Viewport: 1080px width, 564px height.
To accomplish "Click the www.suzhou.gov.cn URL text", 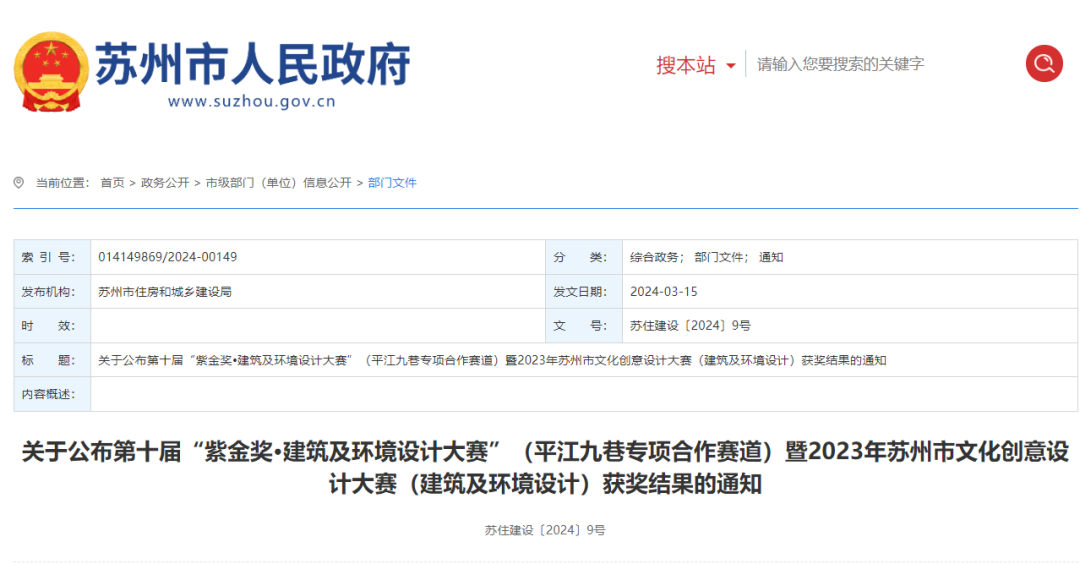I will 252,101.
